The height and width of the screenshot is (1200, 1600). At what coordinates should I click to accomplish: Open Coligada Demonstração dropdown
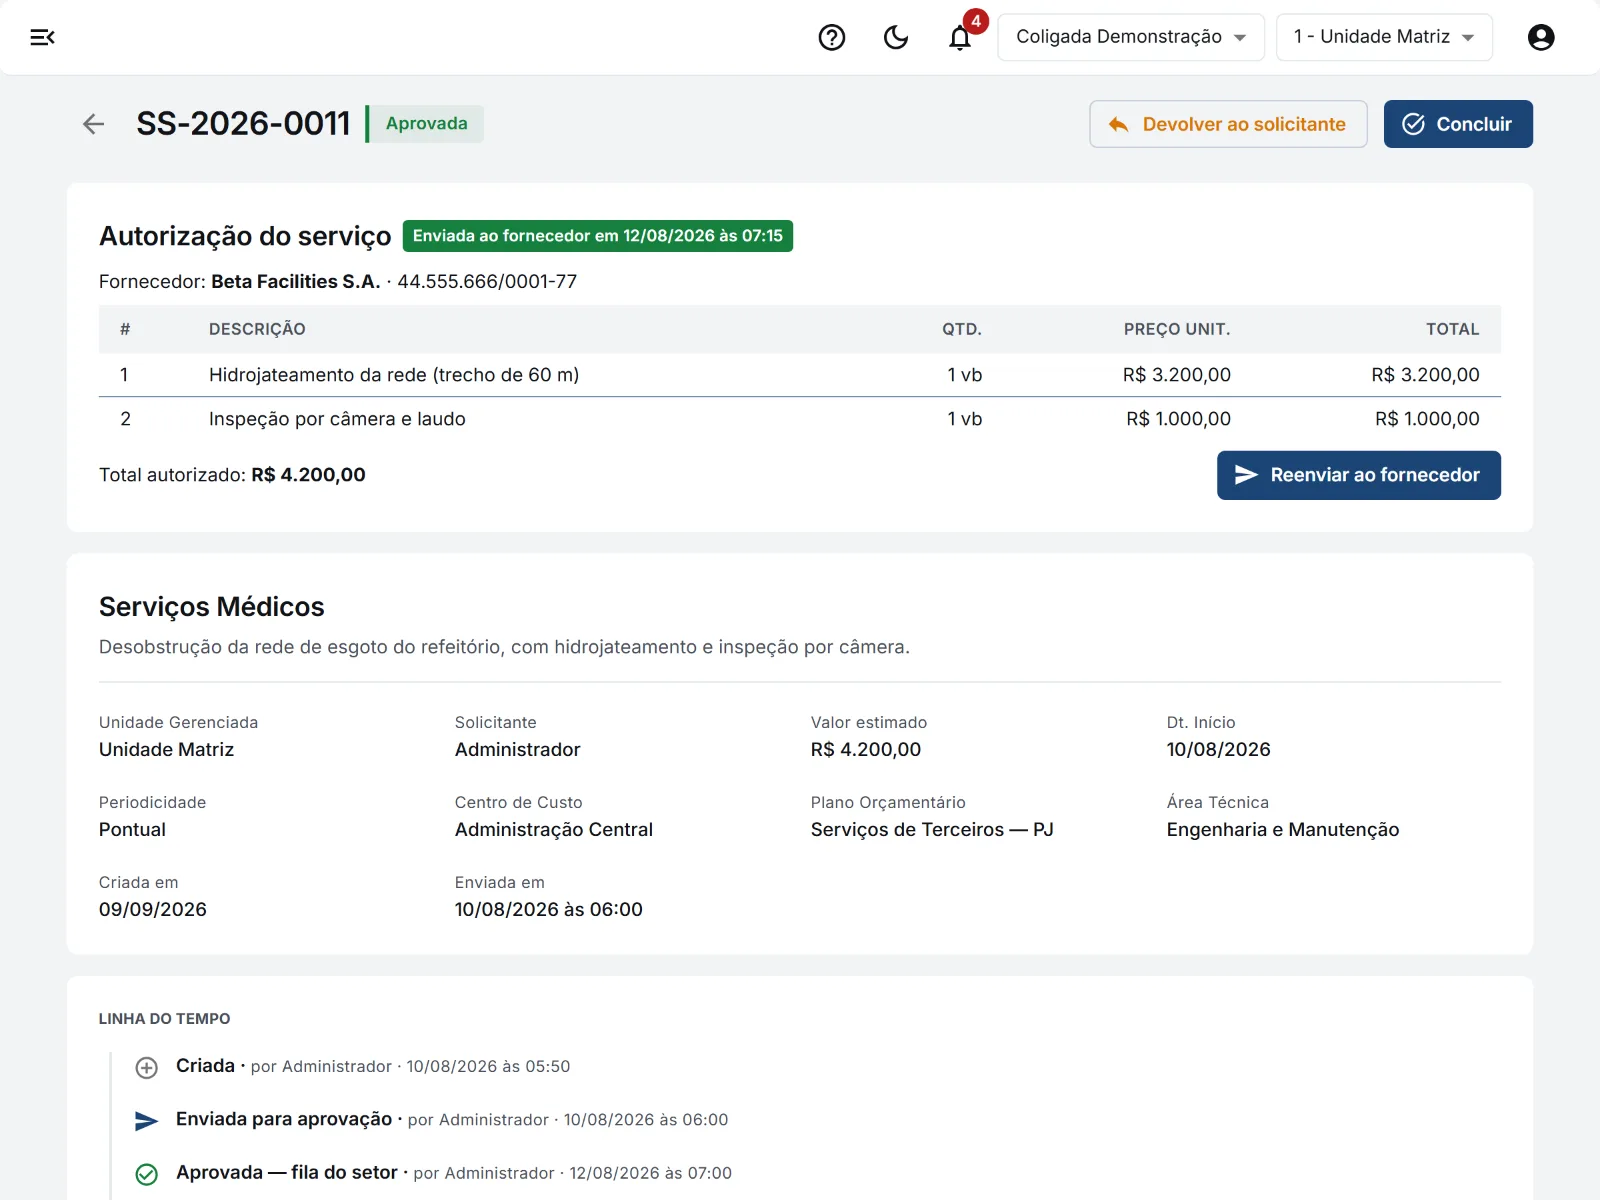(1131, 37)
